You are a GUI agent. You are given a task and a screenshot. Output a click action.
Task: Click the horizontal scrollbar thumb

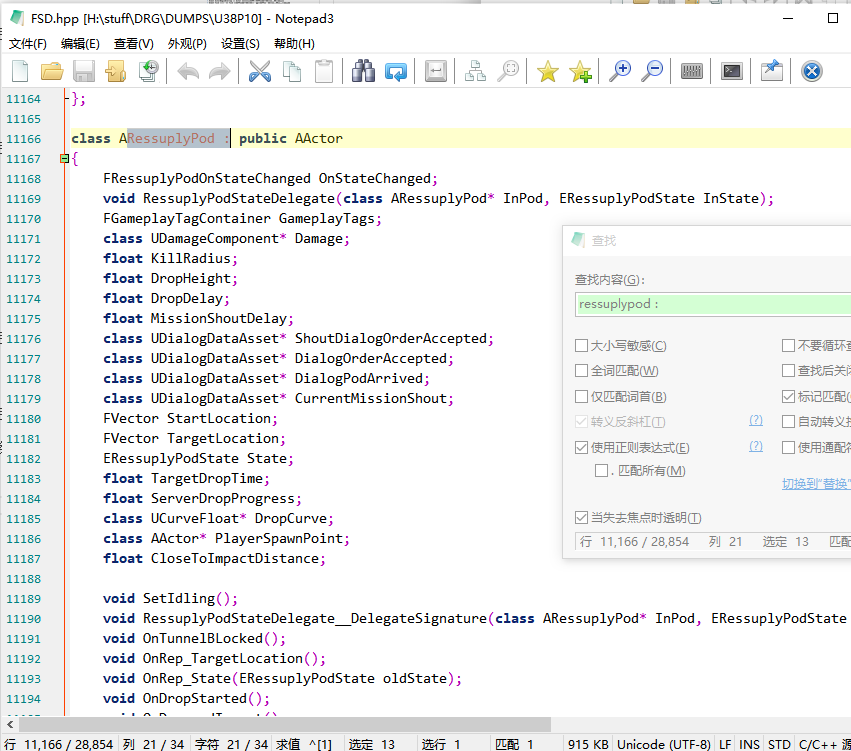pyautogui.click(x=285, y=724)
